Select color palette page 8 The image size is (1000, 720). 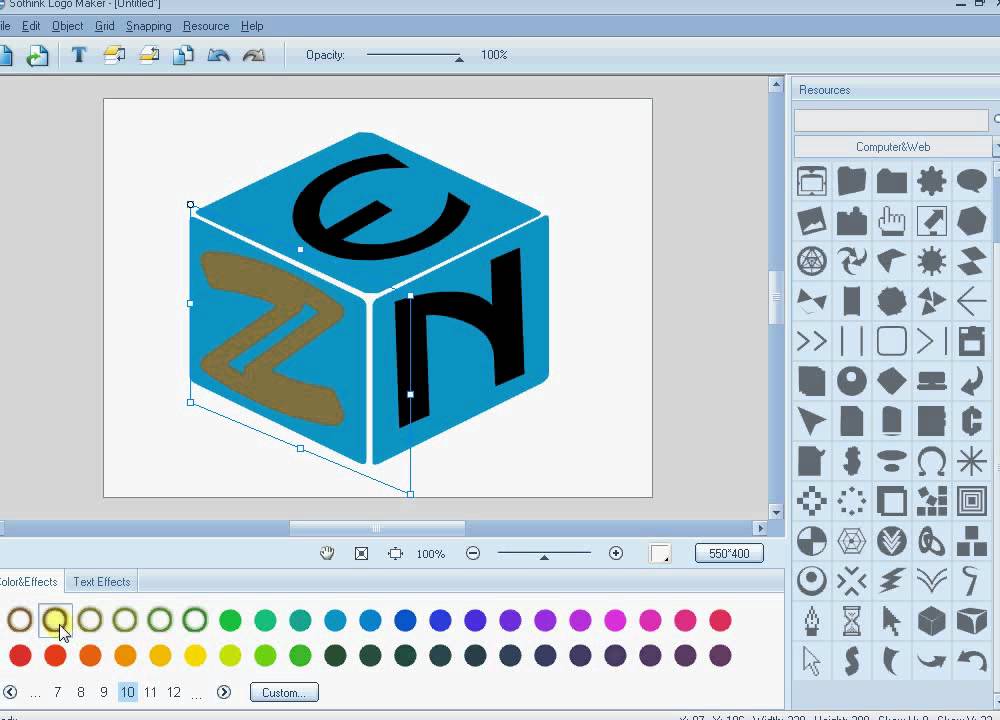click(81, 693)
